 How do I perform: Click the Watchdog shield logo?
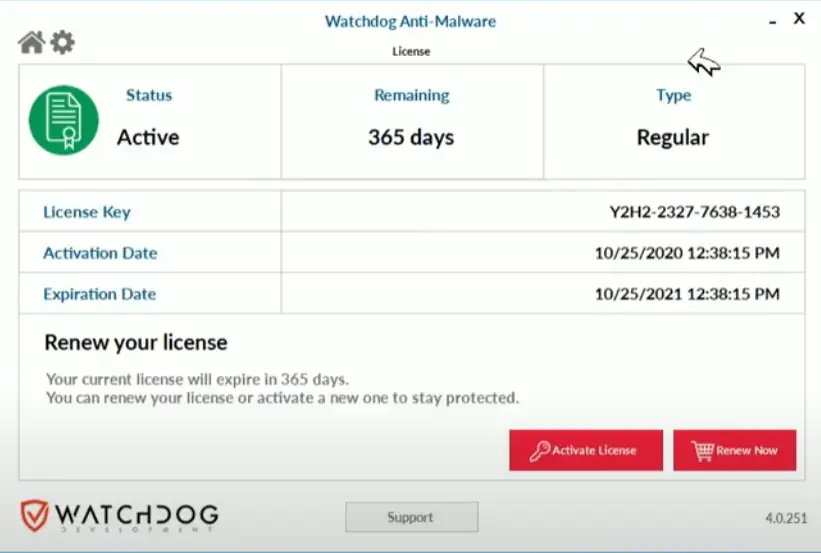coord(35,516)
